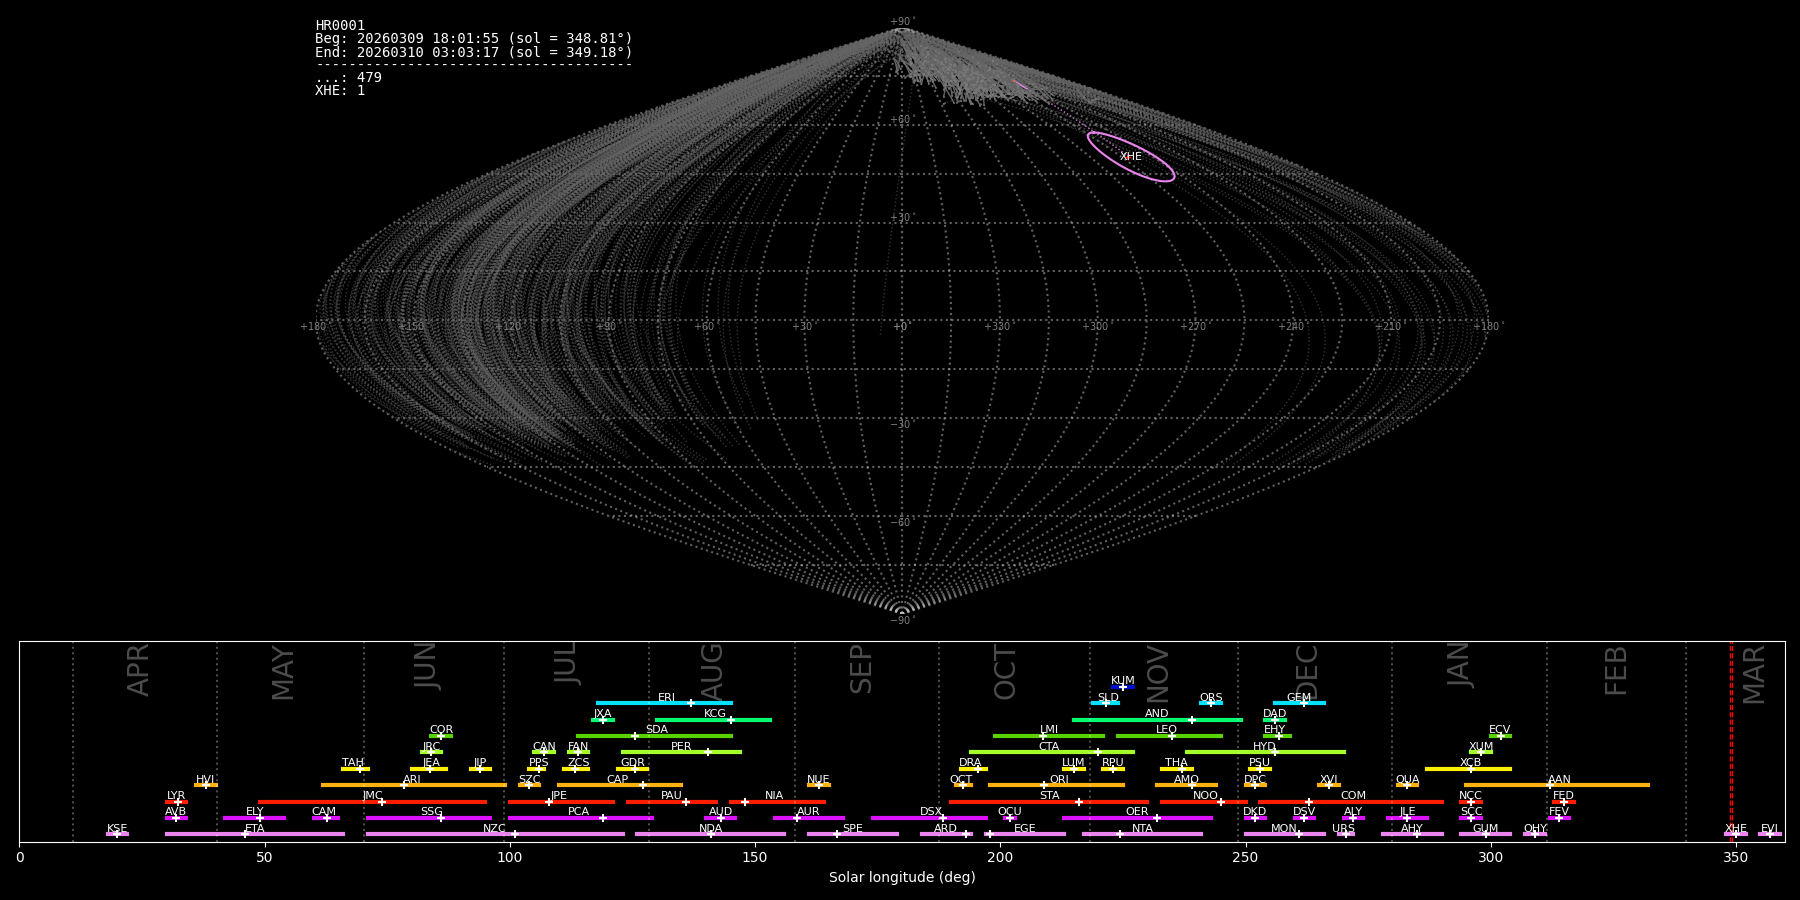
Task: Click the Beg: 20260309 18:01:55 line
Action: click(474, 39)
